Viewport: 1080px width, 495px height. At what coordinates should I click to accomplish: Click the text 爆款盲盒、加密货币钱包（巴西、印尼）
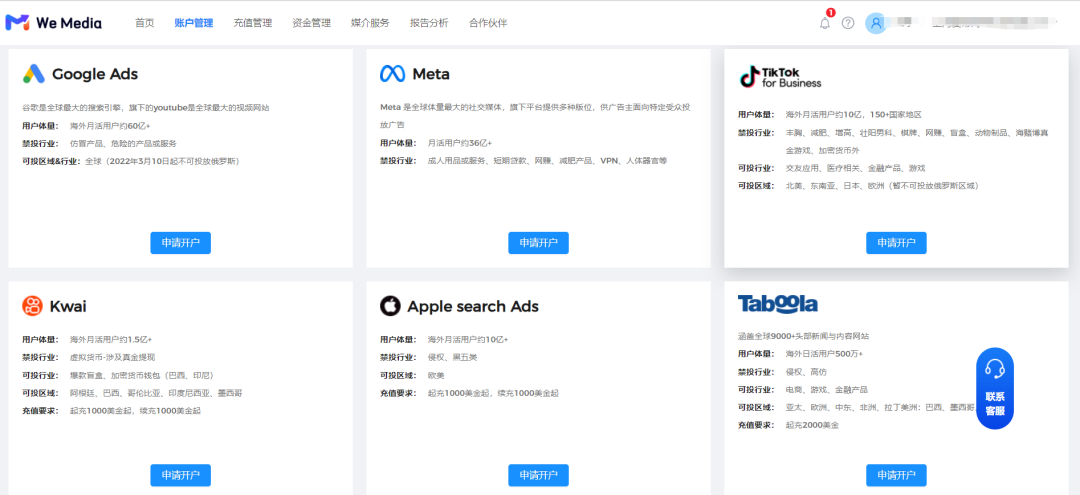(x=142, y=375)
